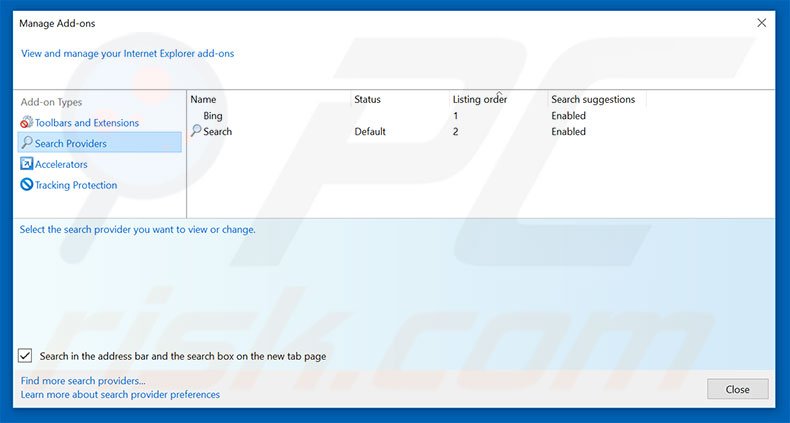The image size is (790, 423).
Task: Close the Manage Add-ons window
Action: (x=762, y=23)
